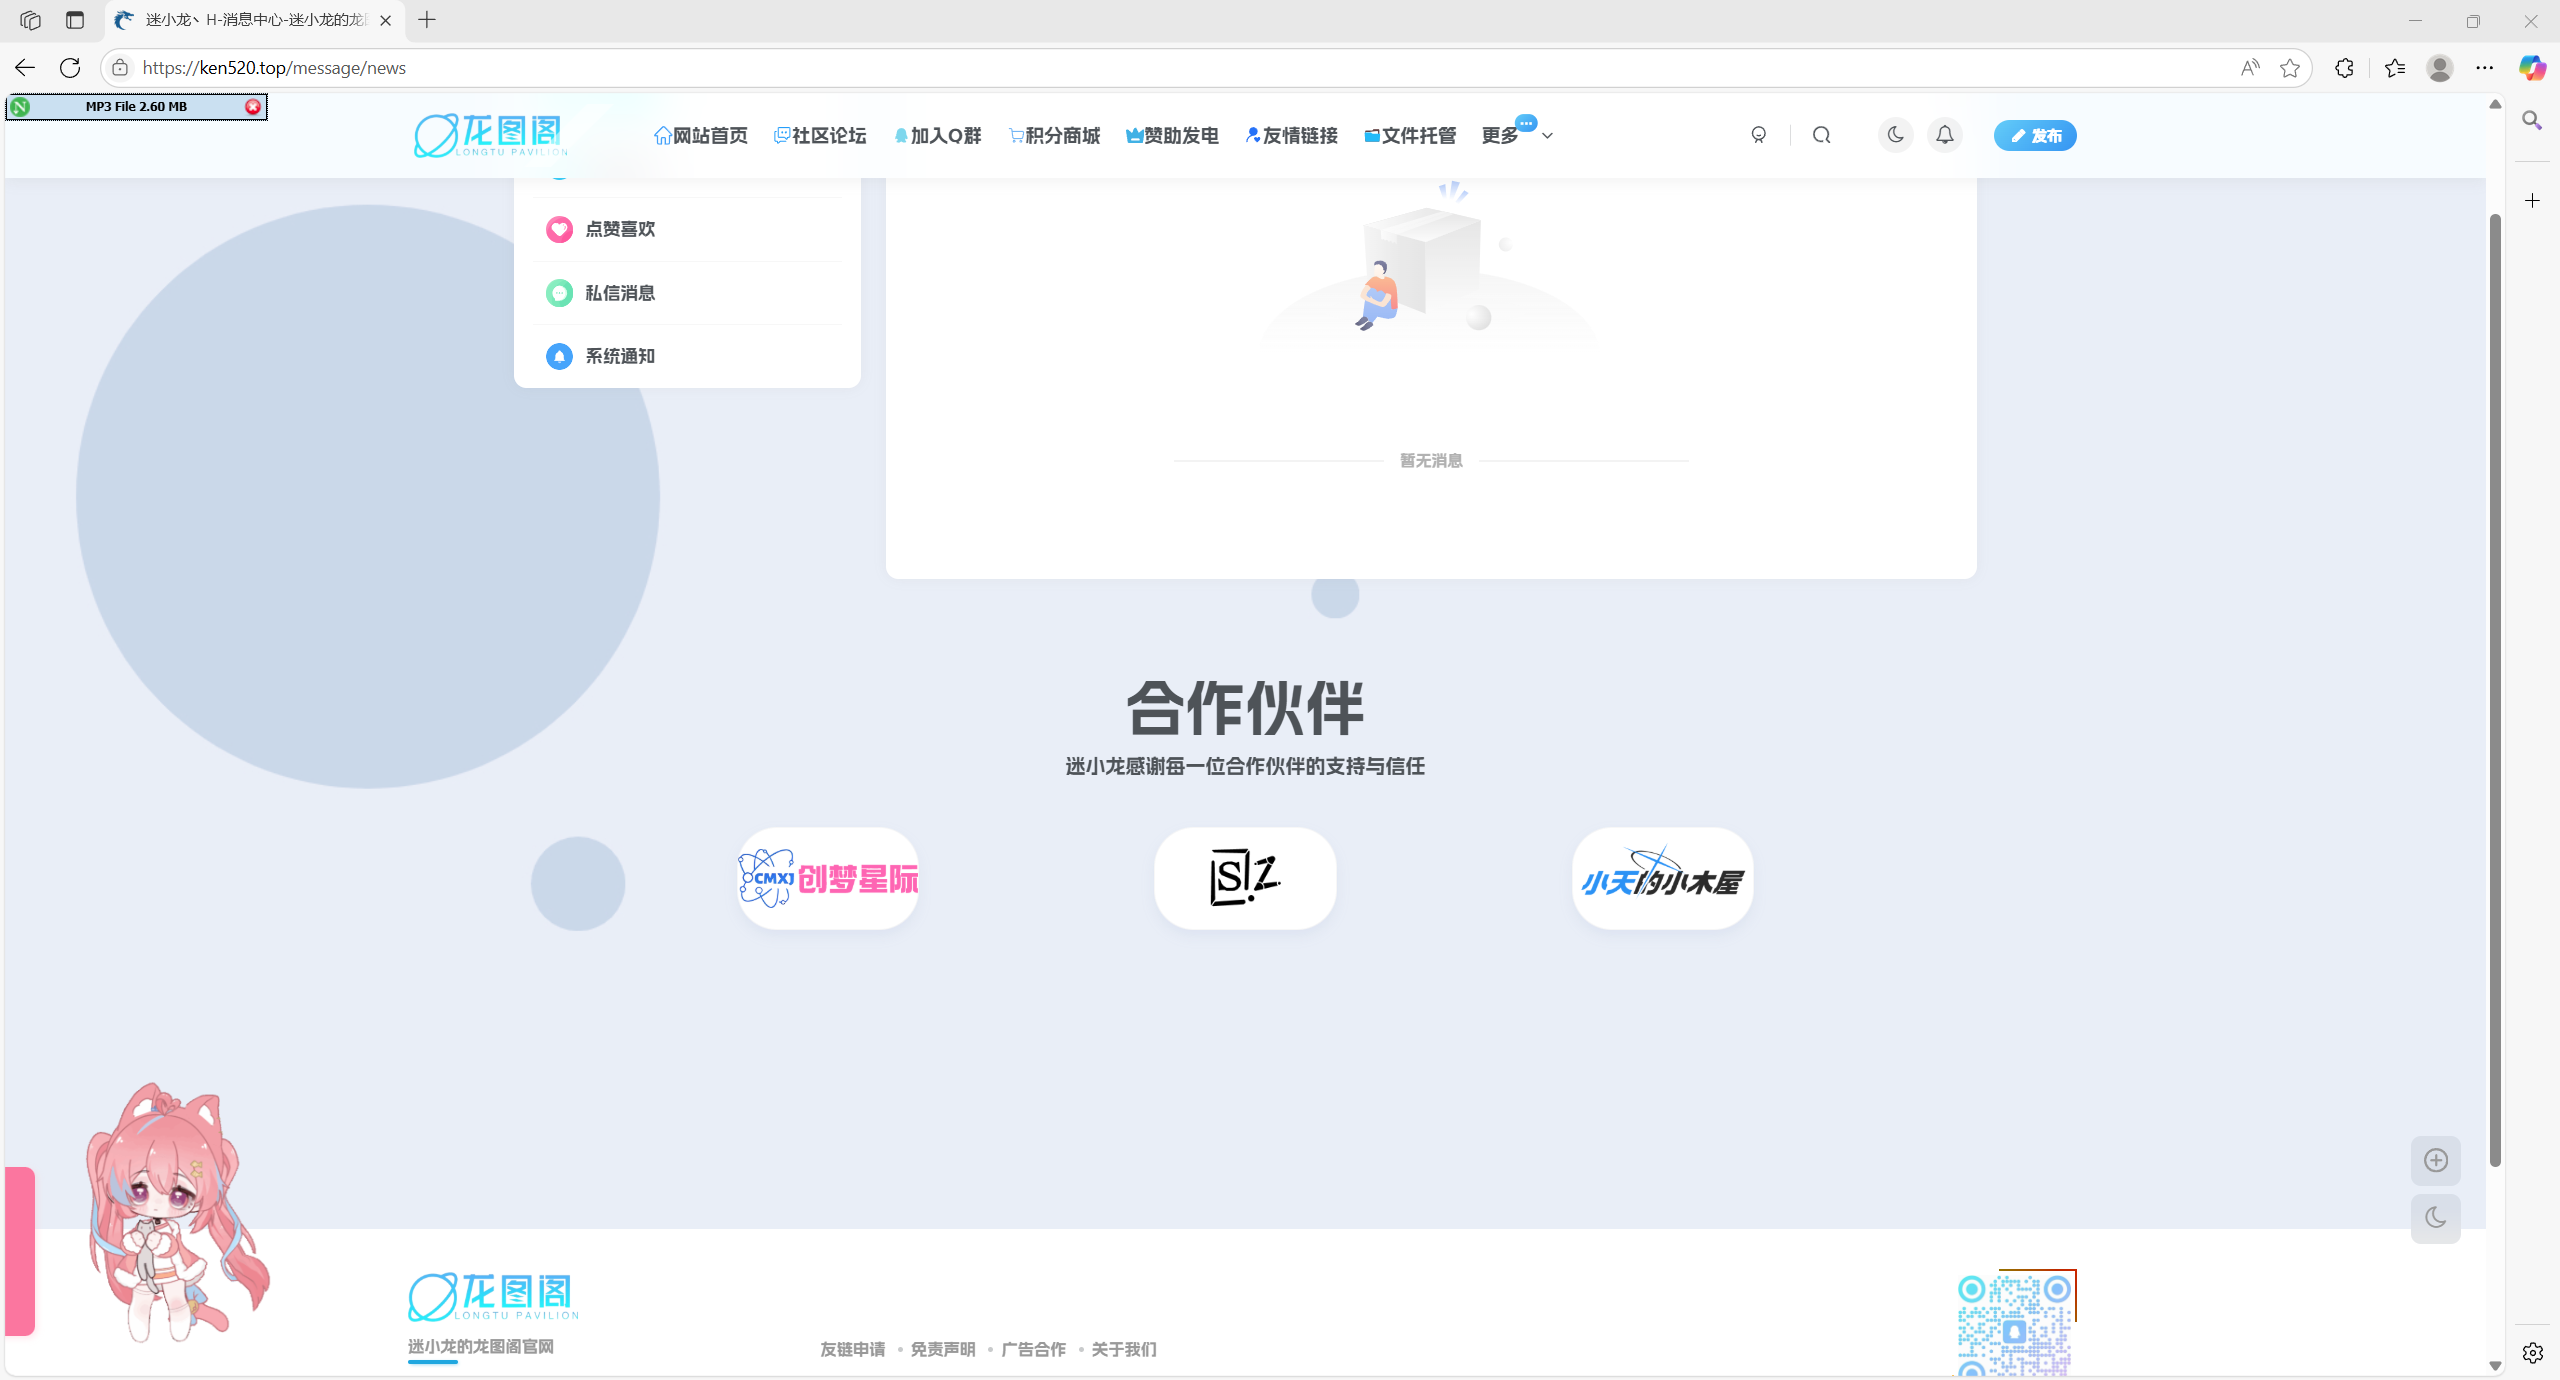Image resolution: width=2560 pixels, height=1380 pixels.
Task: Click the footer QR code image
Action: tap(2015, 1325)
